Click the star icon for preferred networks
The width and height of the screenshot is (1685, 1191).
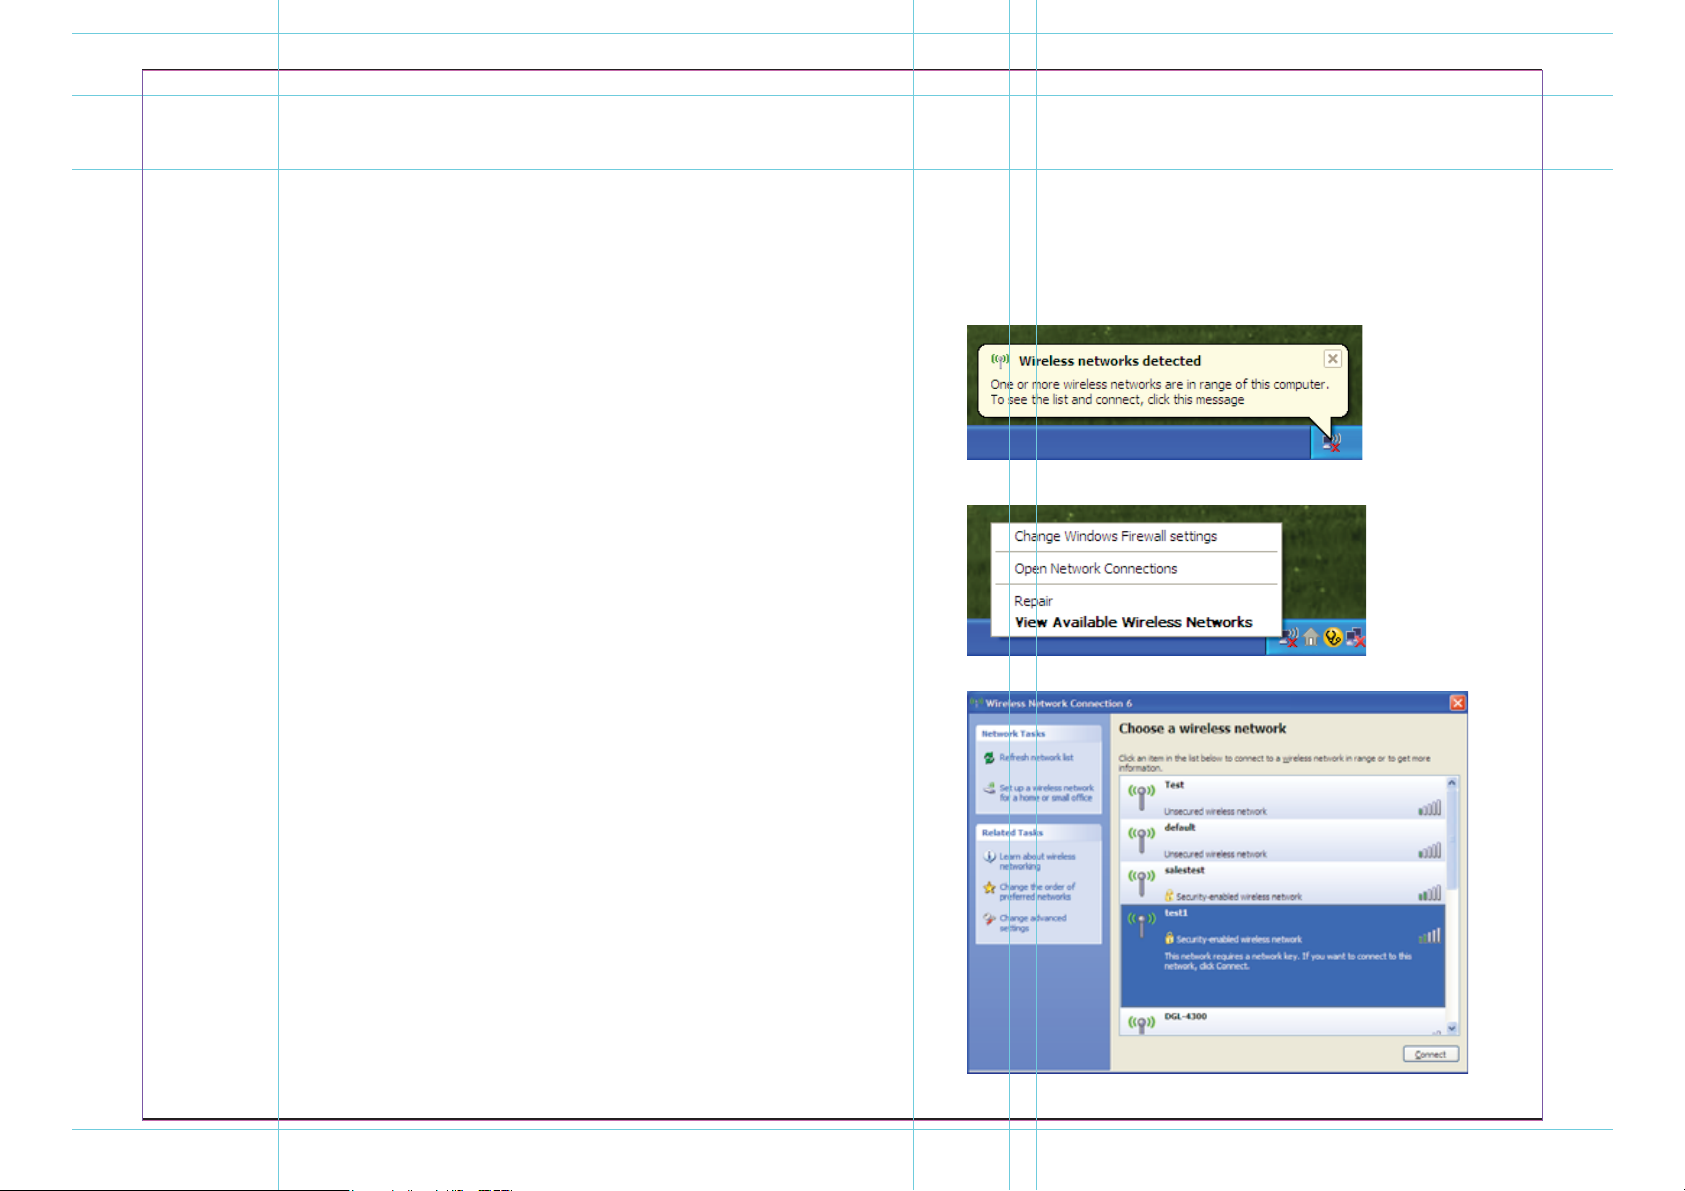(x=989, y=888)
